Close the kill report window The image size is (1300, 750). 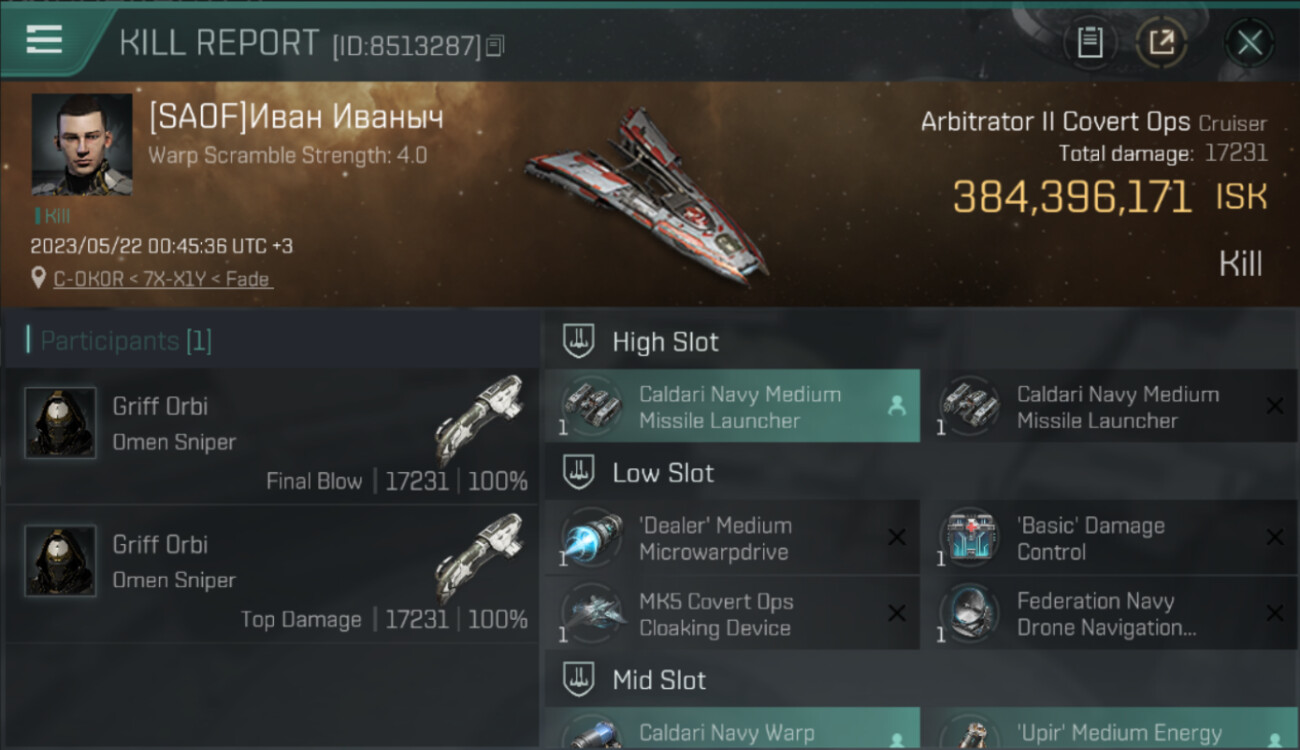(x=1249, y=43)
